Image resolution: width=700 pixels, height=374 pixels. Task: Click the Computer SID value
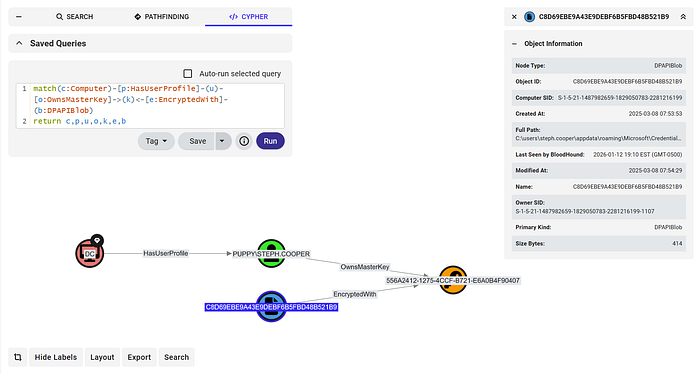coord(620,98)
